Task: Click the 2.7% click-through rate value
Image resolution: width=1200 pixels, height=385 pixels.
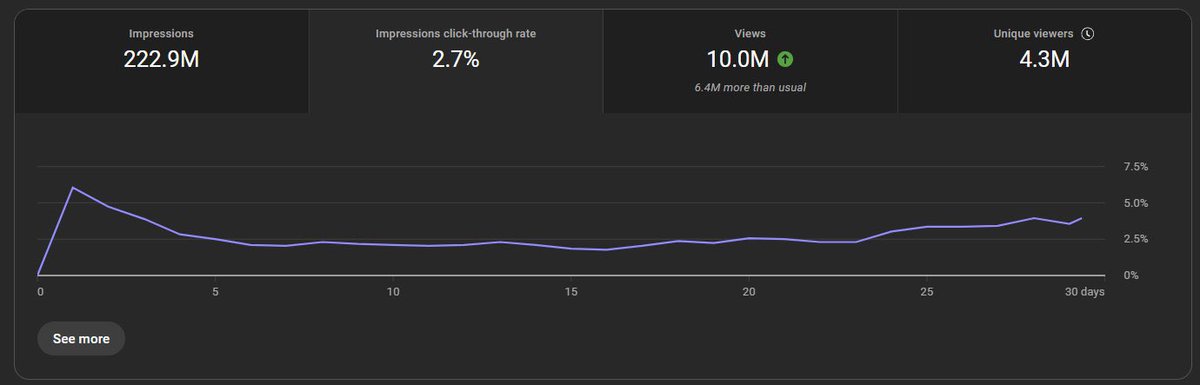Action: pyautogui.click(x=455, y=59)
